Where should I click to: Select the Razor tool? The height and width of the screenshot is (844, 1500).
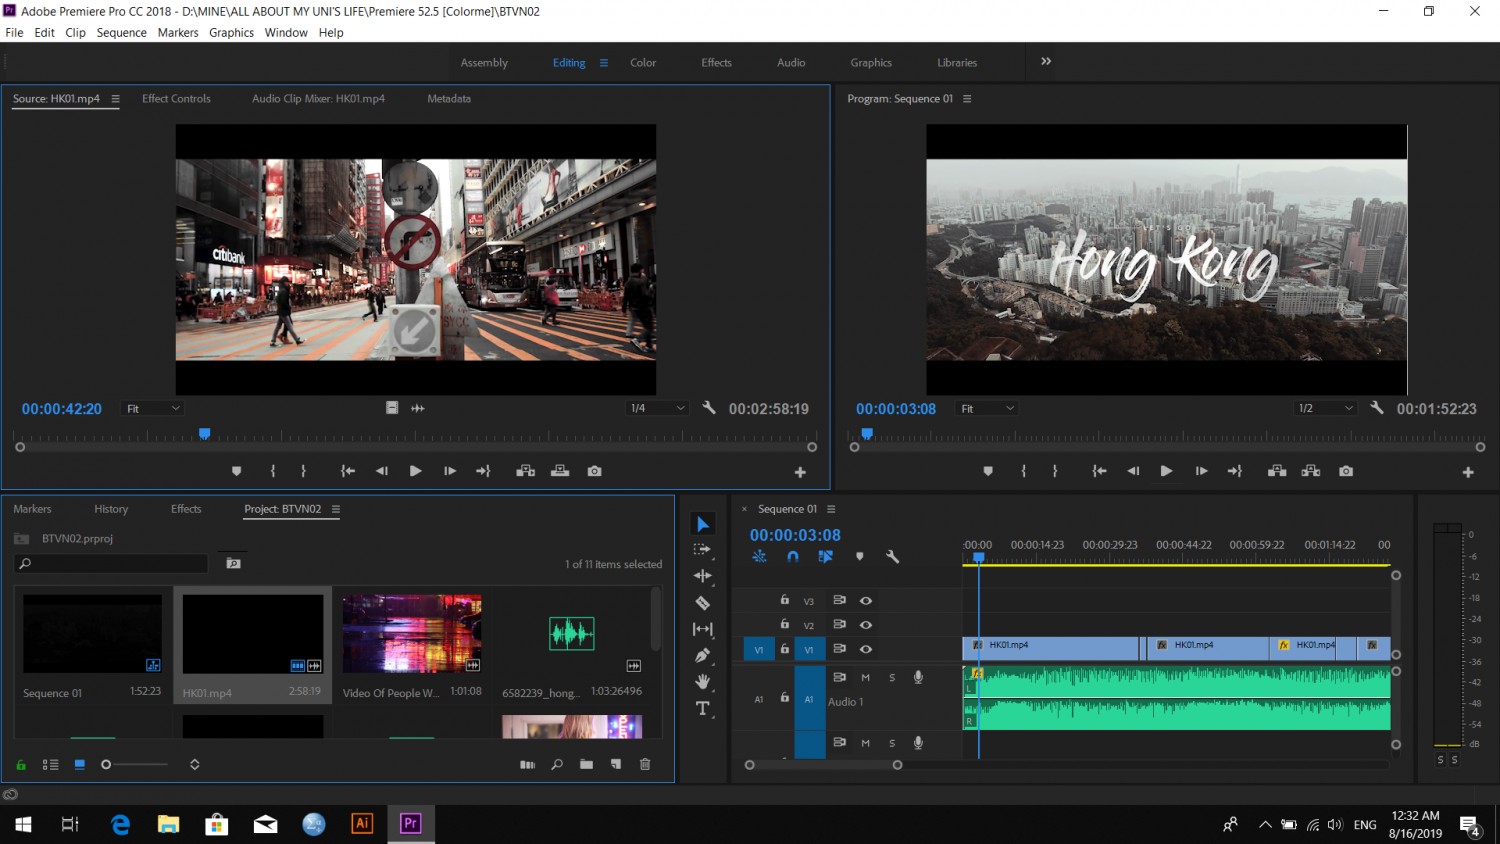(703, 602)
